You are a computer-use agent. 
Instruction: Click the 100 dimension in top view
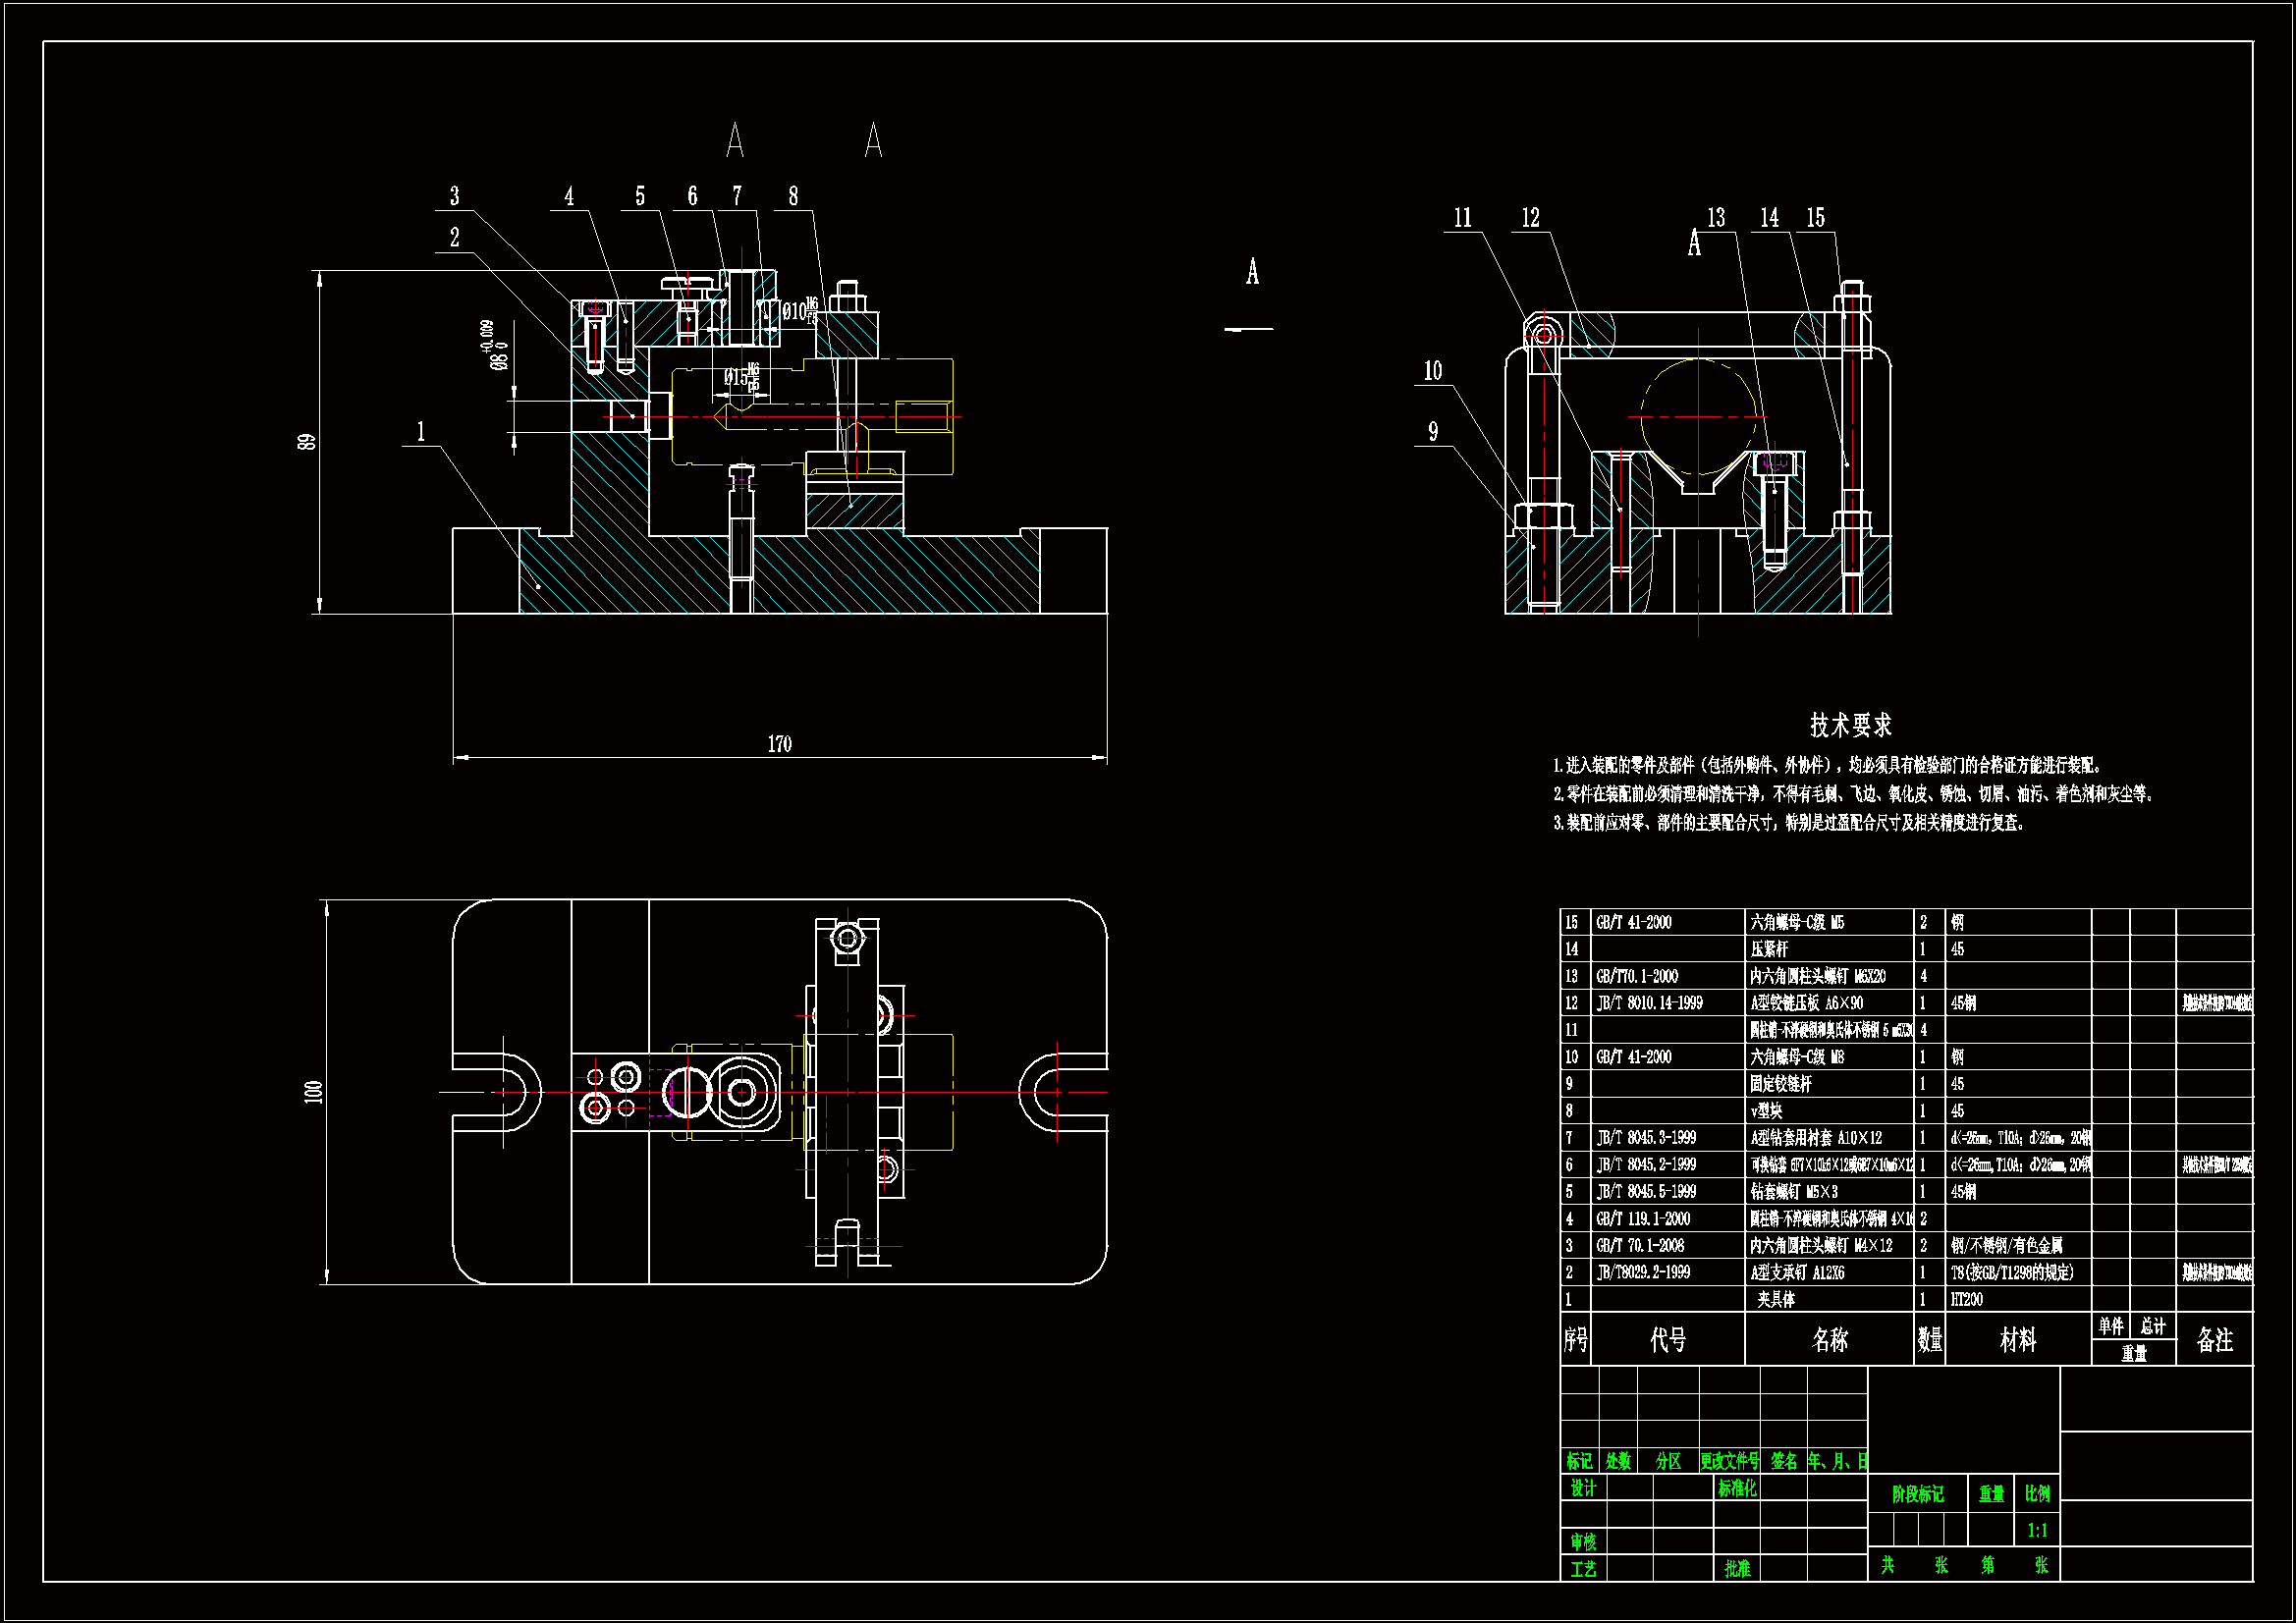coord(314,1092)
